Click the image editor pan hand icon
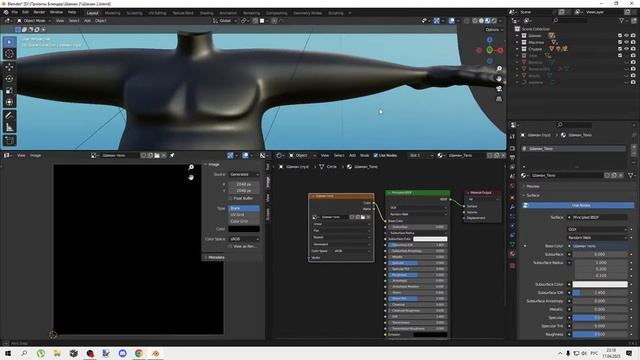This screenshot has height=360, width=640. 191,177
